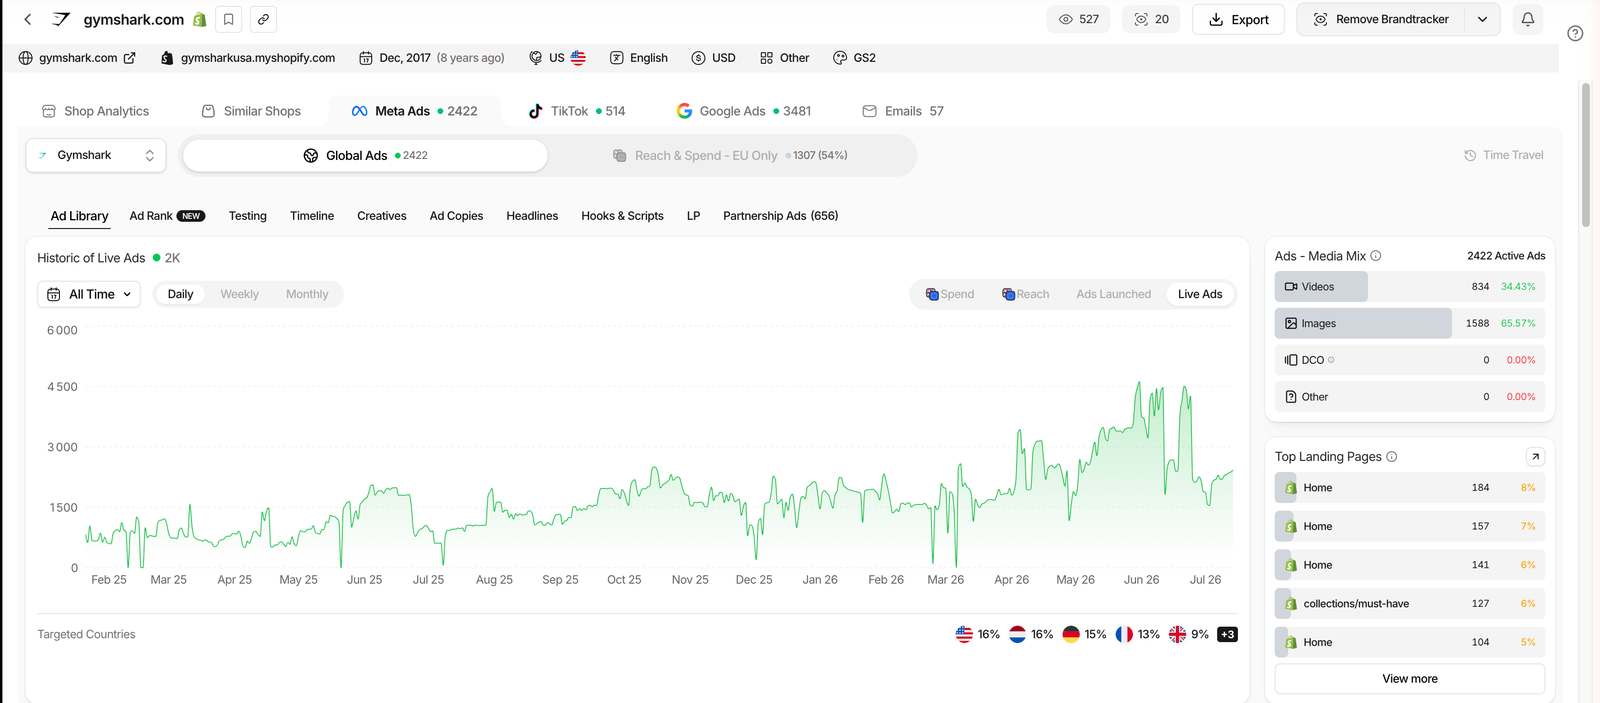1600x703 pixels.
Task: Open the Ad Copies sub-tab
Action: pyautogui.click(x=456, y=216)
